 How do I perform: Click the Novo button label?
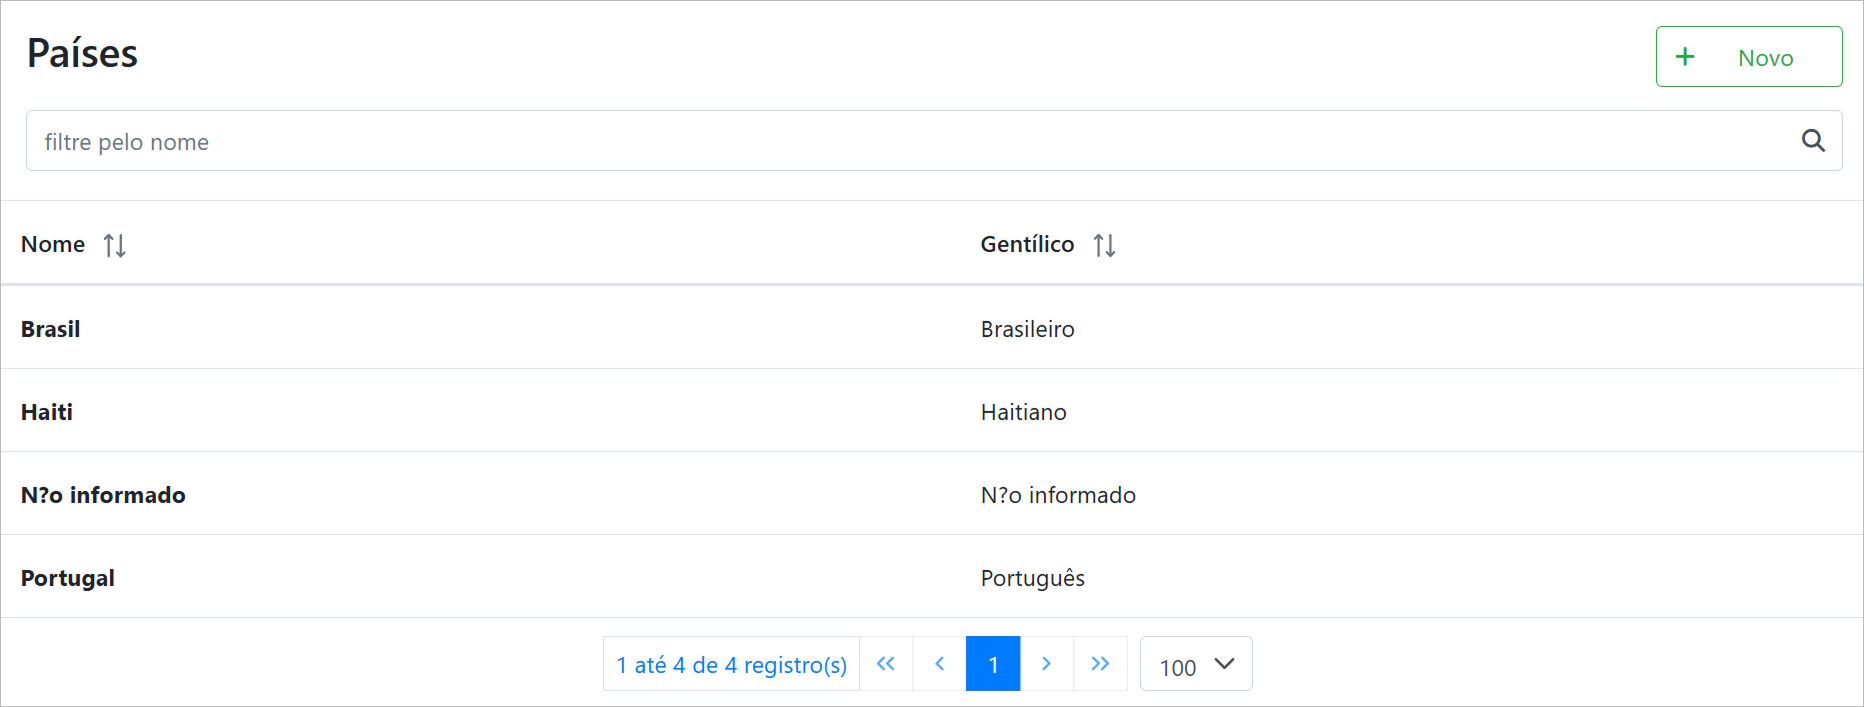(1765, 58)
